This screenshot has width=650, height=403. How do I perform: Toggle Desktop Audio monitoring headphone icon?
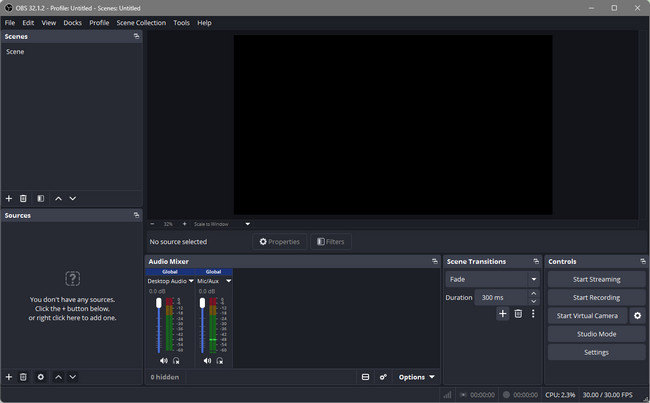176,361
